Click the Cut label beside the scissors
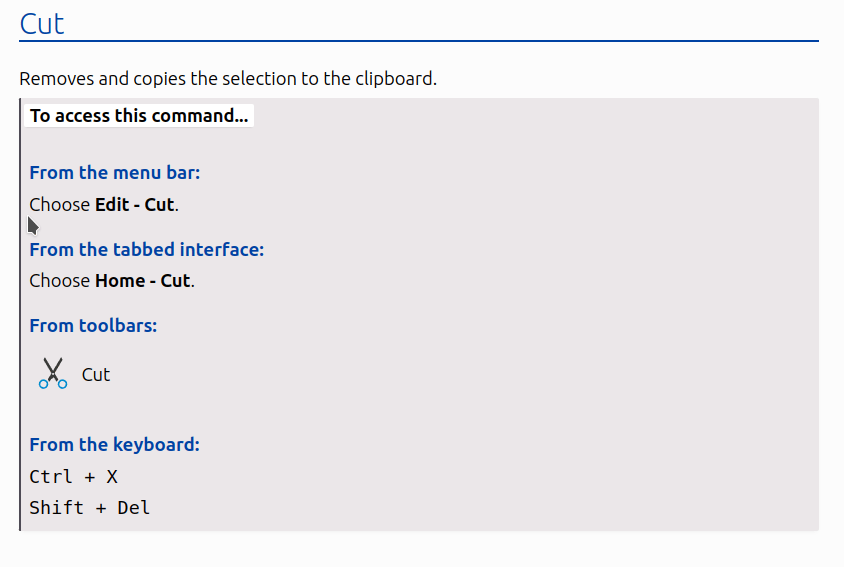The image size is (844, 567). 96,374
